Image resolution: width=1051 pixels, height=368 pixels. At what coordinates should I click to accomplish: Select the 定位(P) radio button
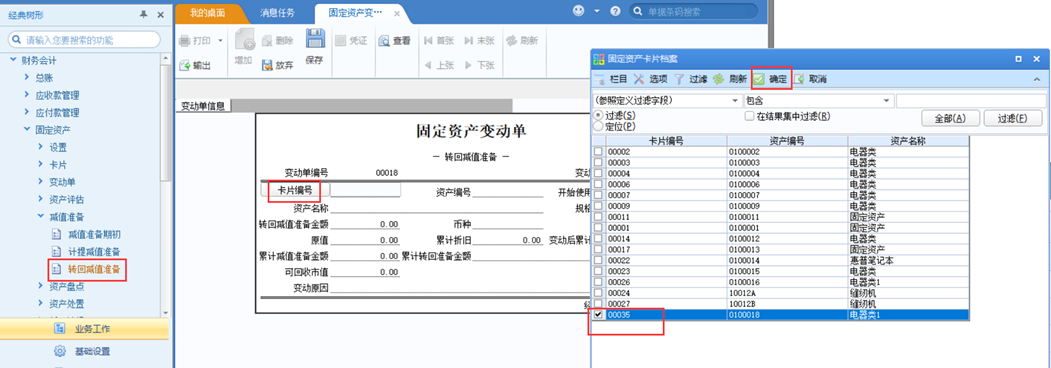point(599,125)
